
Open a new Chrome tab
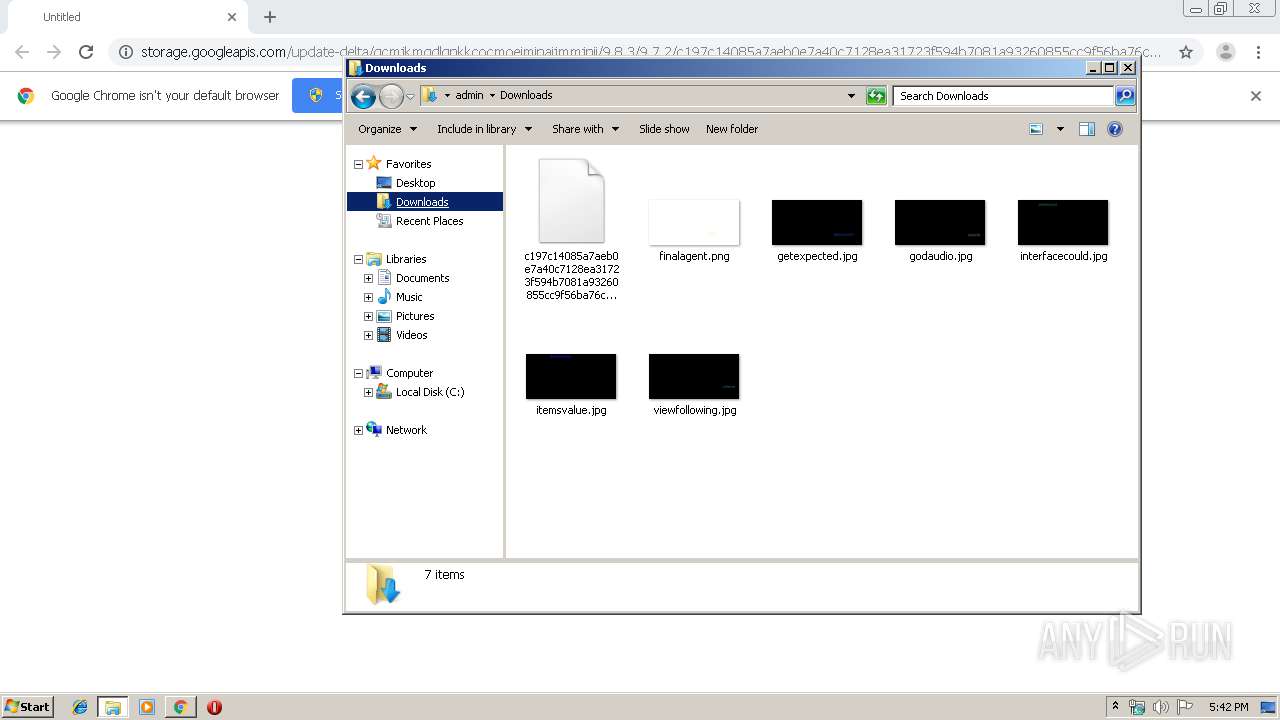tap(270, 17)
